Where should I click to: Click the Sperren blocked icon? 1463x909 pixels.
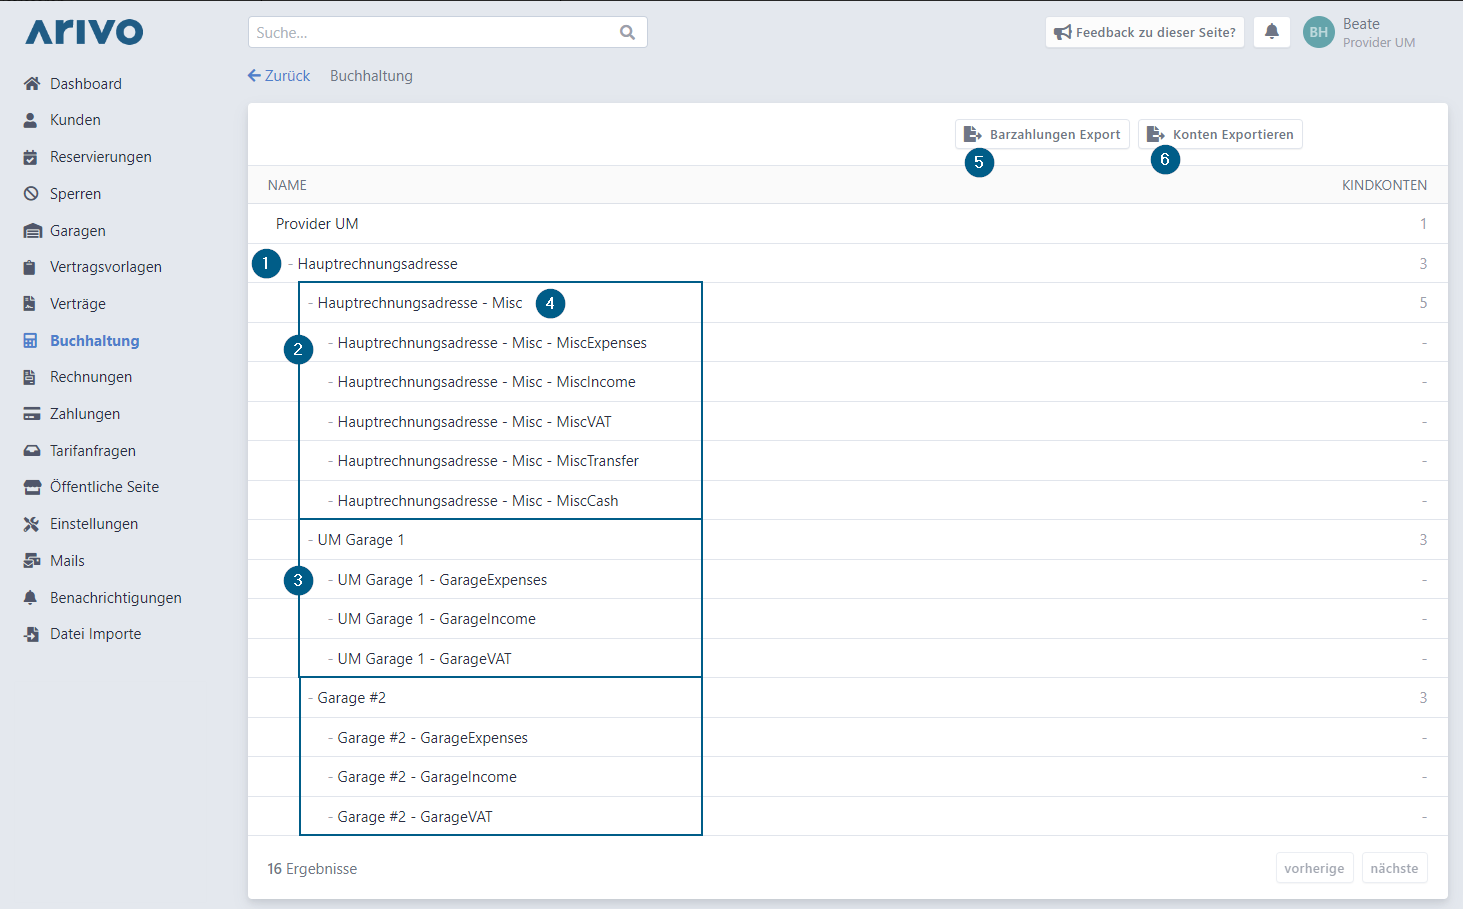32,194
